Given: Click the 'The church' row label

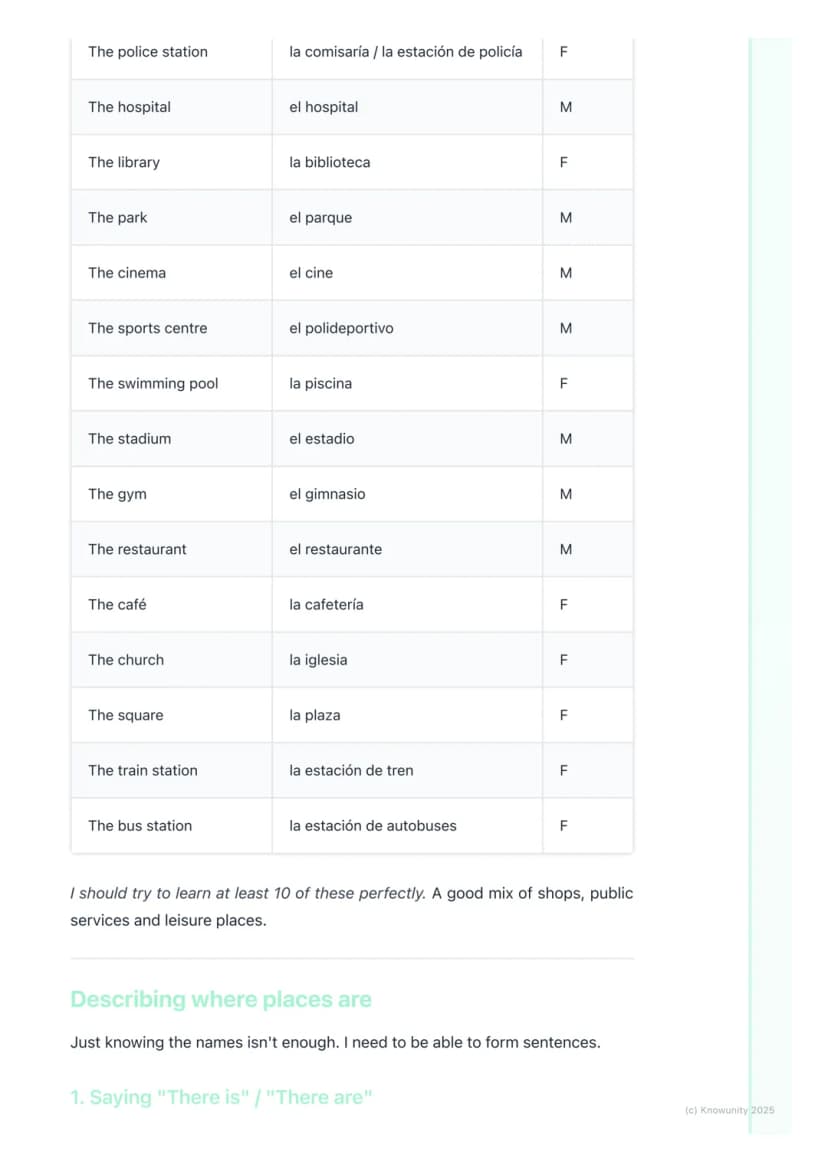Looking at the screenshot, I should point(125,660).
